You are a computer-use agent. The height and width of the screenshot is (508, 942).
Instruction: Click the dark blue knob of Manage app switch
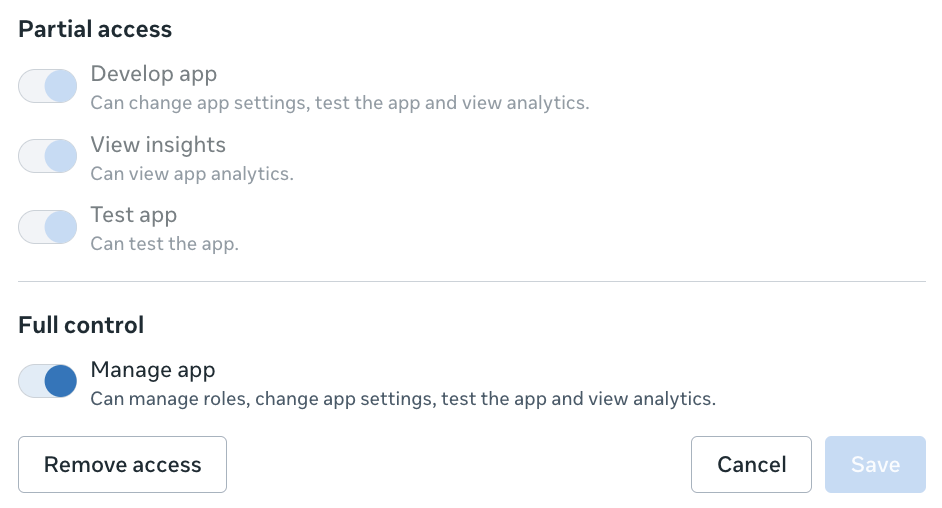(60, 381)
